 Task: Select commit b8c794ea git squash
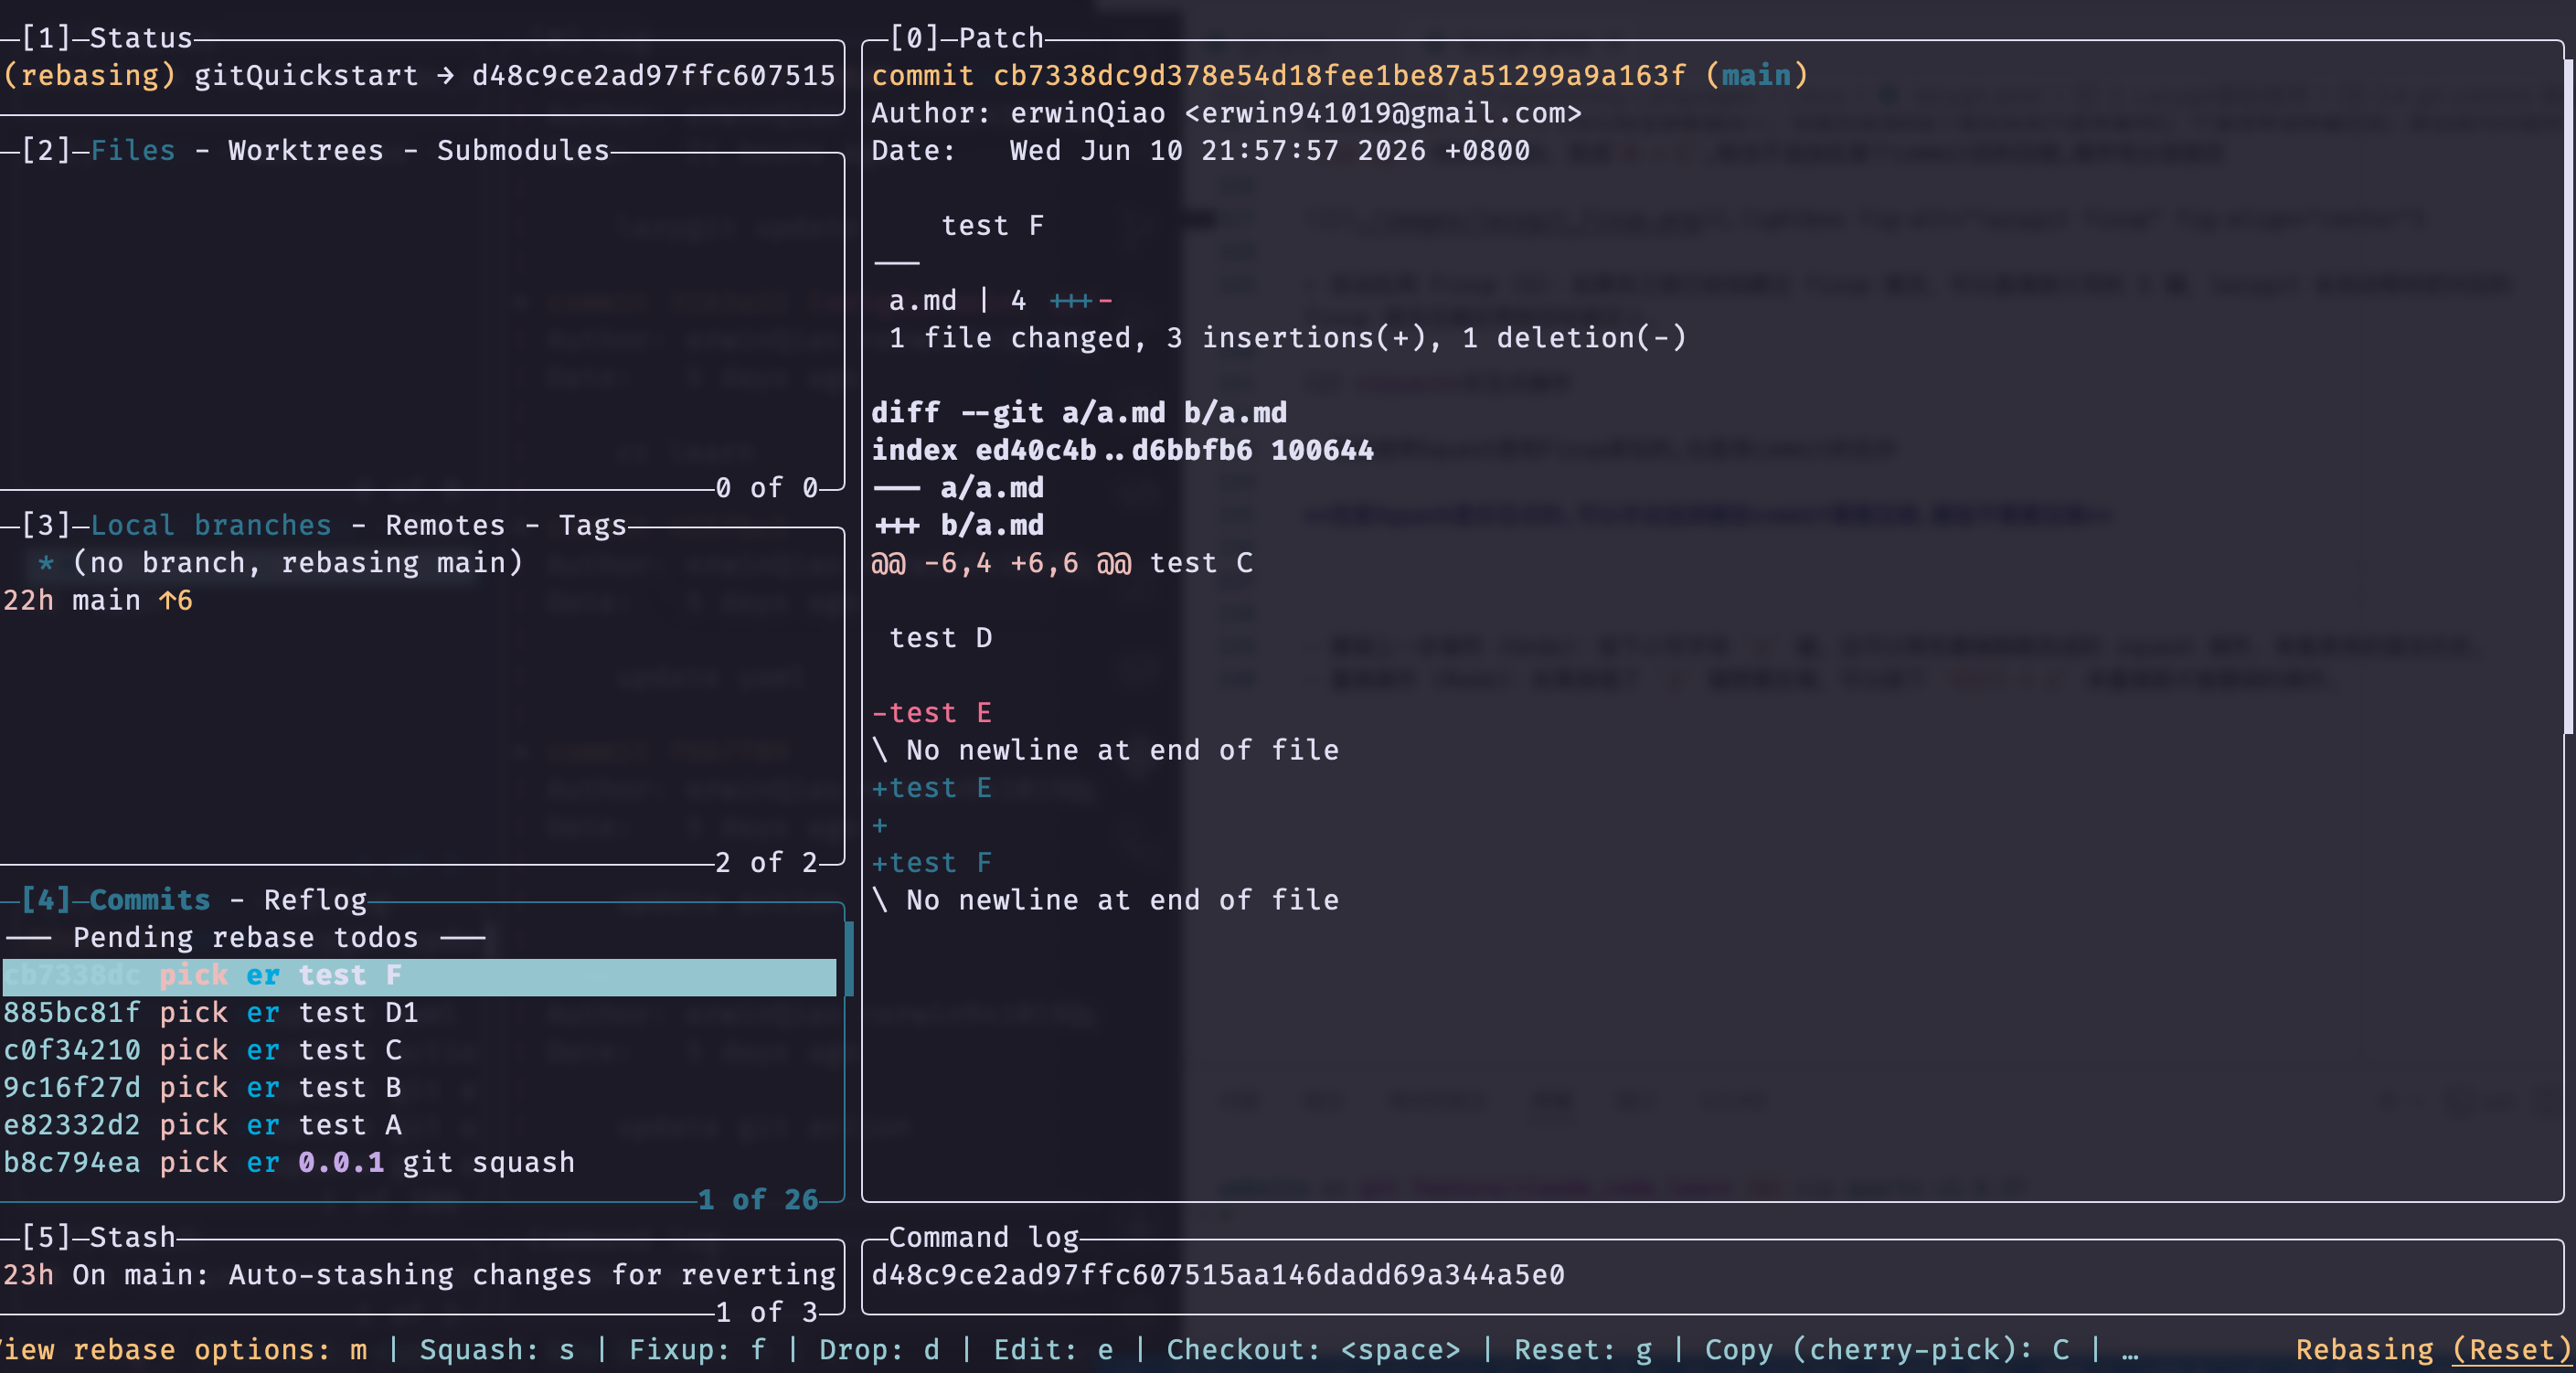point(419,1163)
